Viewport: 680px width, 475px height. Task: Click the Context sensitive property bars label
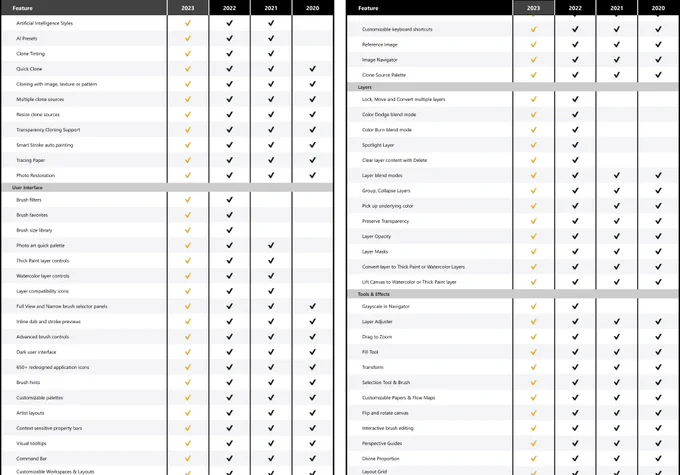click(49, 428)
